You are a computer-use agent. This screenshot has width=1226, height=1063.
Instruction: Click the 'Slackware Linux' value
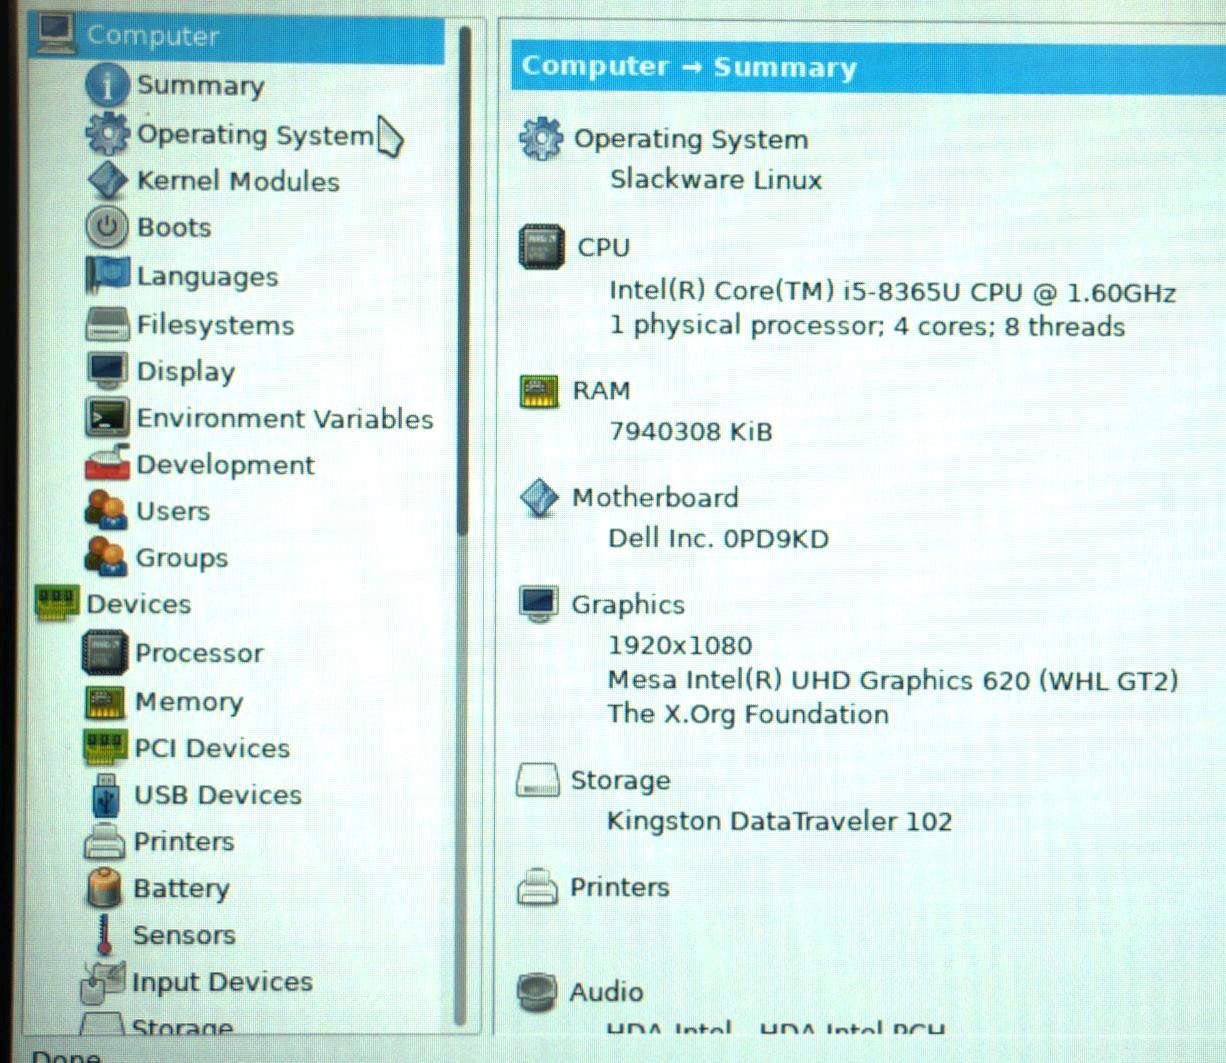[x=716, y=180]
